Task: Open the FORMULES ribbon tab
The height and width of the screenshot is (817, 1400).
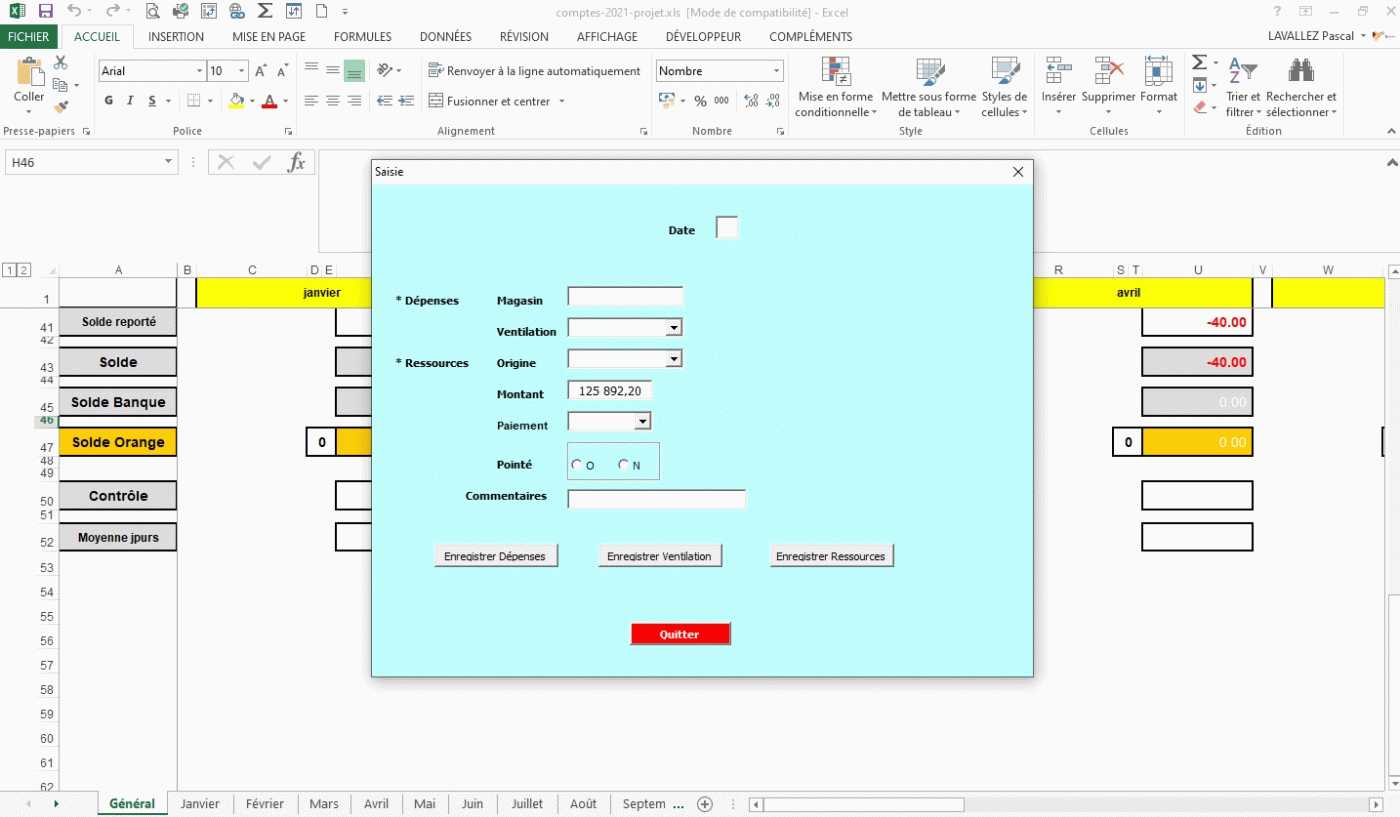Action: click(x=362, y=37)
